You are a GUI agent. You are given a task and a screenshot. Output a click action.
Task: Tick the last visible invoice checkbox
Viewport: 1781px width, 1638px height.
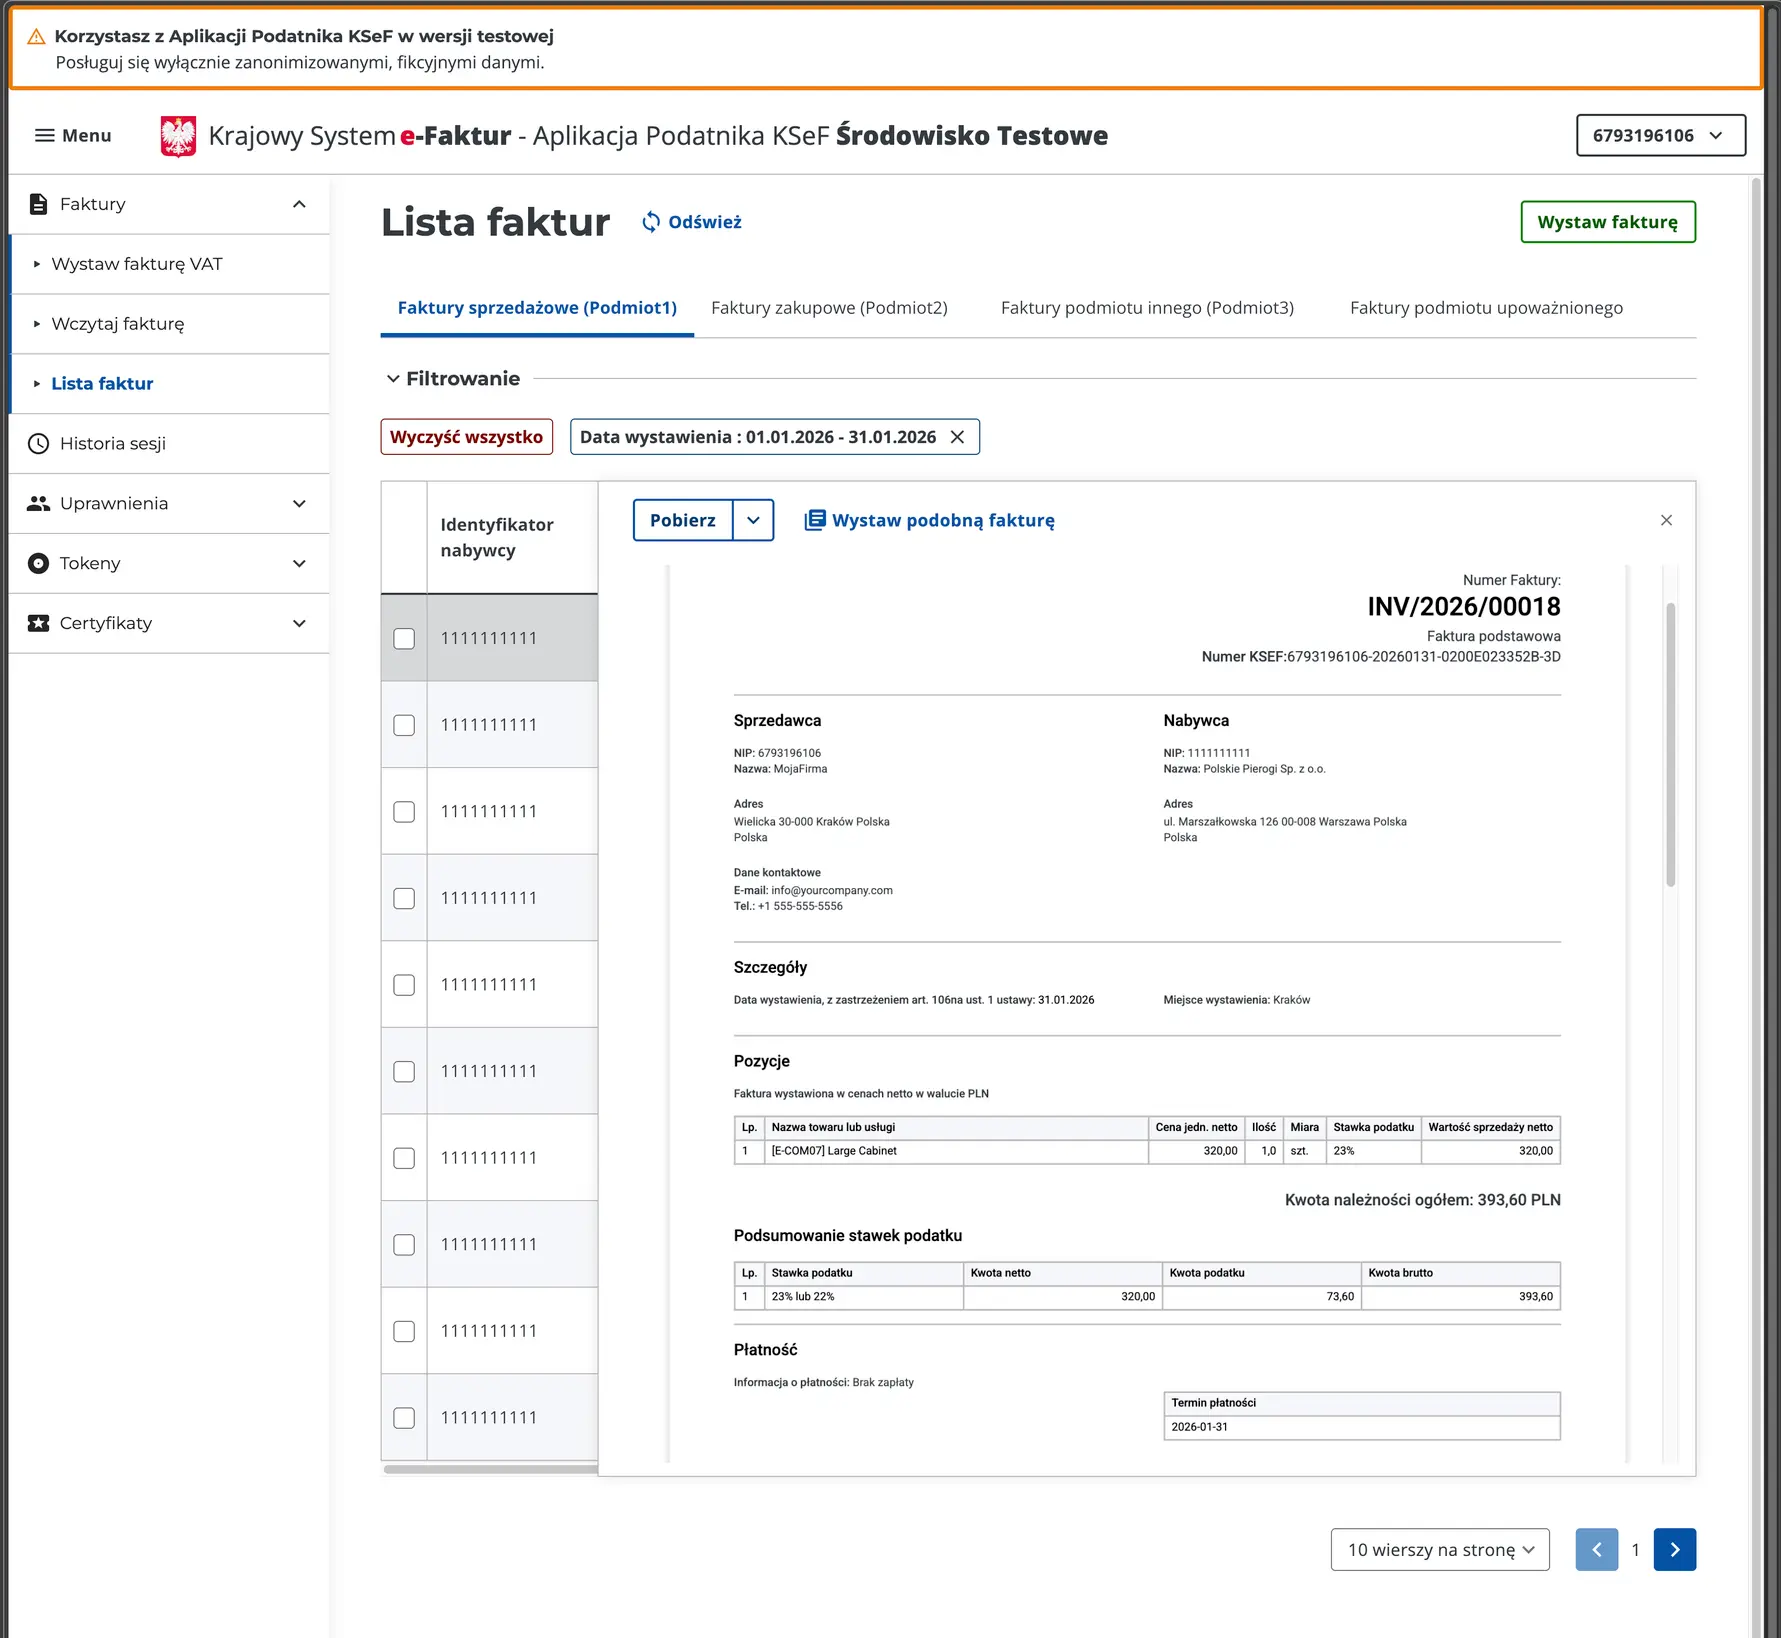coord(403,1417)
